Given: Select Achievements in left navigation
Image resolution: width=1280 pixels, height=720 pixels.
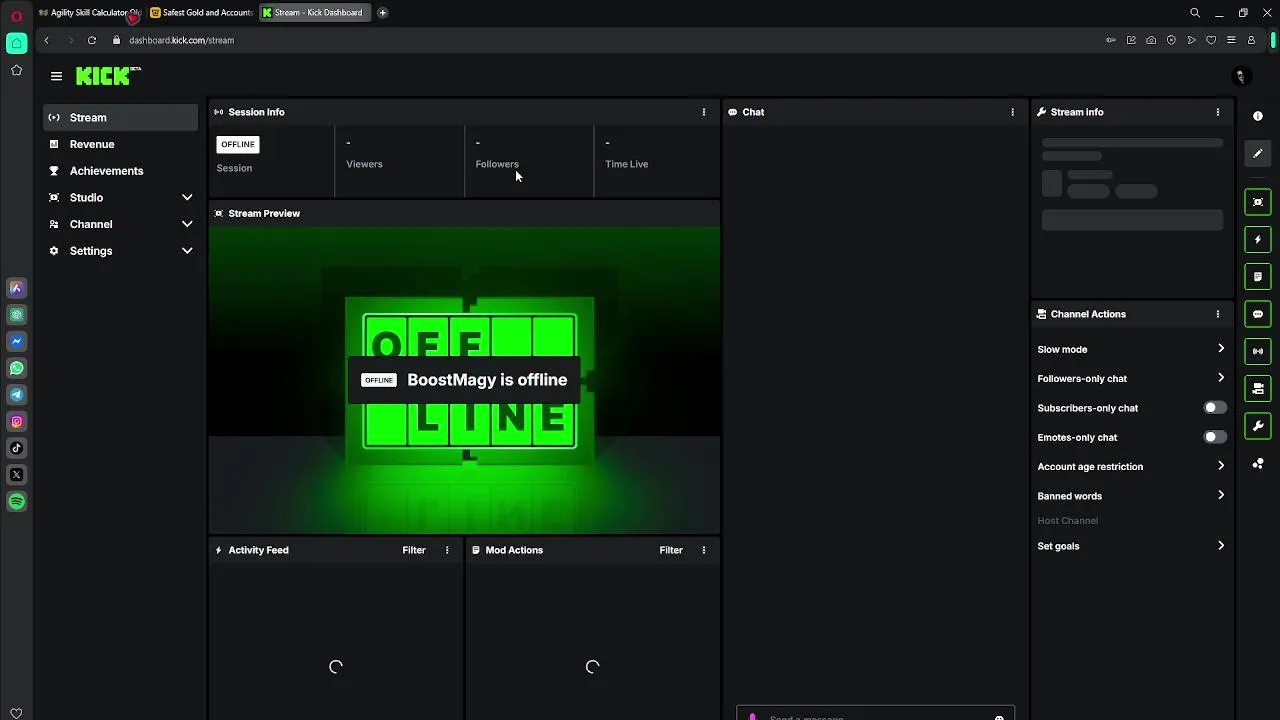Looking at the screenshot, I should coord(121,171).
